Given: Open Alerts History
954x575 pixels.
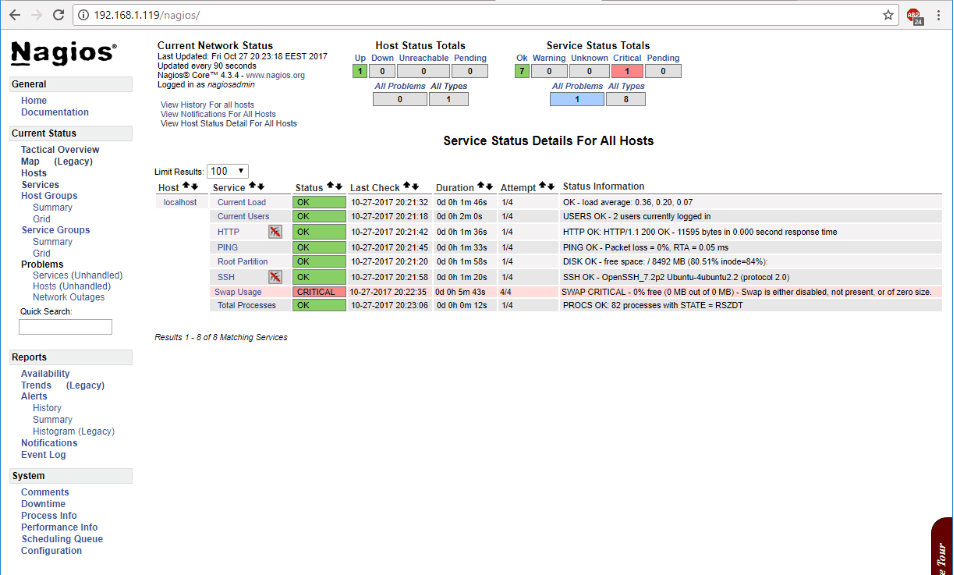Looking at the screenshot, I should click(x=47, y=408).
